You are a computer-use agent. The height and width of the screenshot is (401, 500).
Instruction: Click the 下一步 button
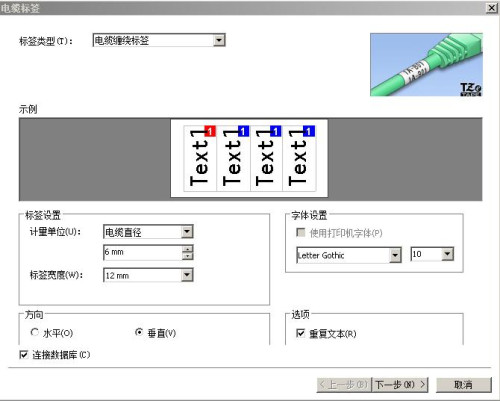400,385
